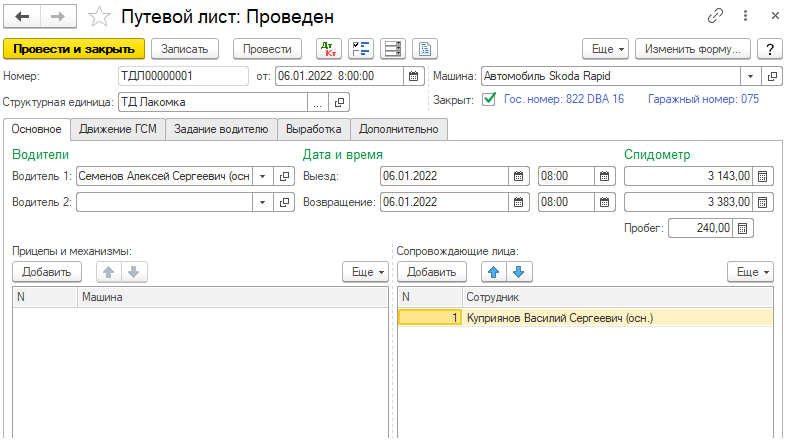
Task: Click the Номер input field
Action: tap(182, 76)
